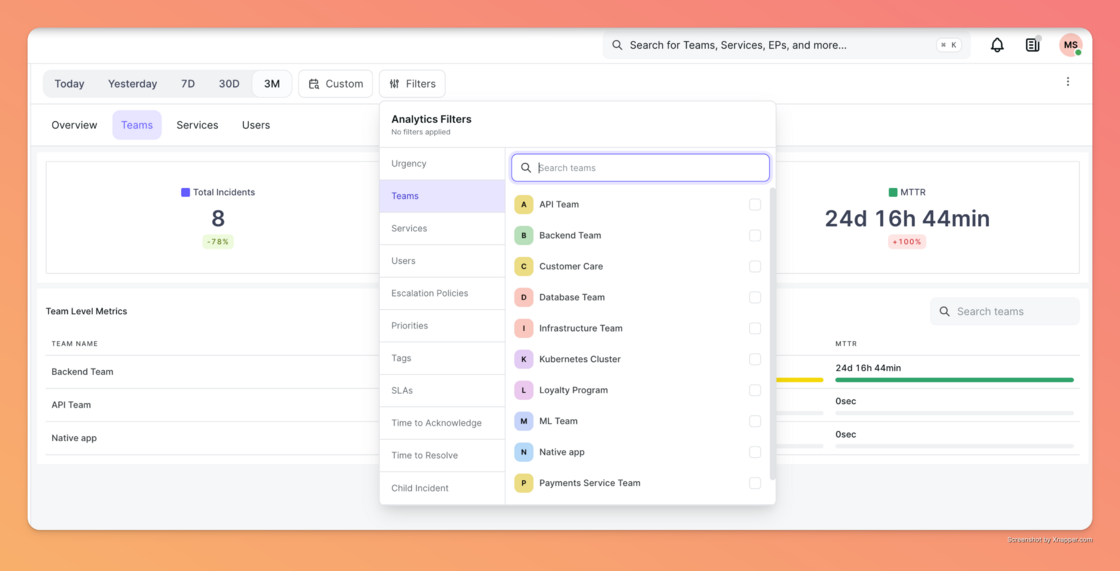
Task: Select the Tags filter category
Action: pyautogui.click(x=442, y=358)
